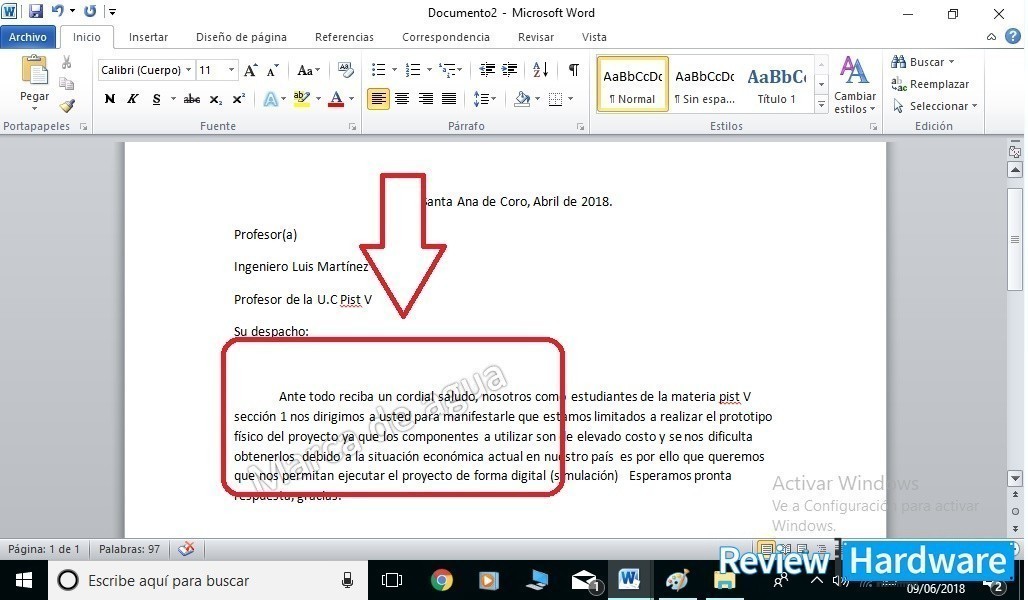
Task: Open Fuente dialog launcher
Action: [352, 127]
